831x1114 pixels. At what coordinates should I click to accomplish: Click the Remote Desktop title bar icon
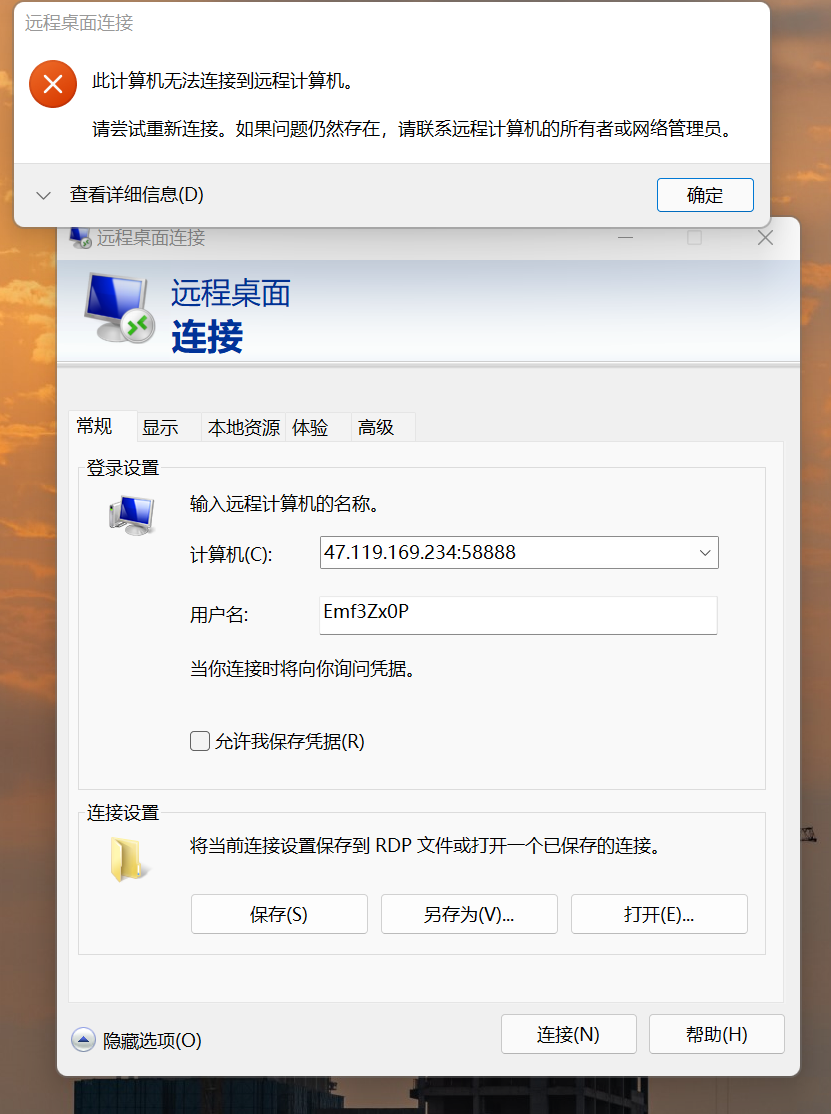coord(81,238)
